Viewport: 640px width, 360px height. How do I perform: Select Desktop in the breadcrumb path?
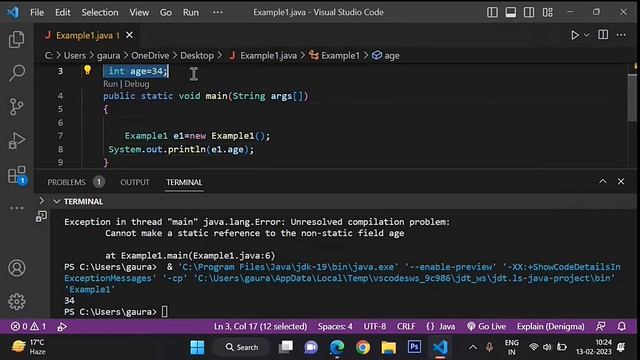point(197,56)
